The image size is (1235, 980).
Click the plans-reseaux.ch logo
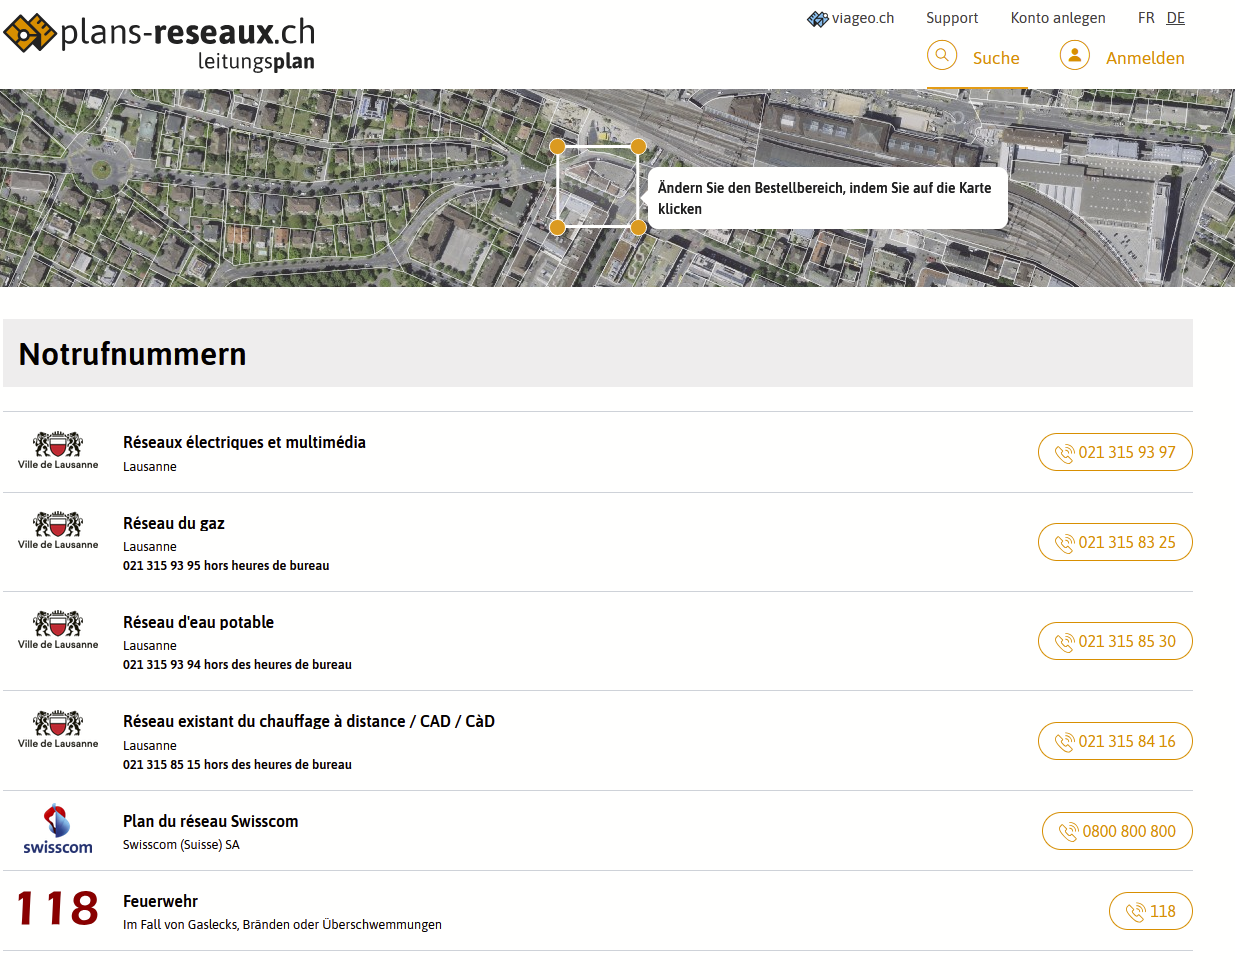(160, 43)
